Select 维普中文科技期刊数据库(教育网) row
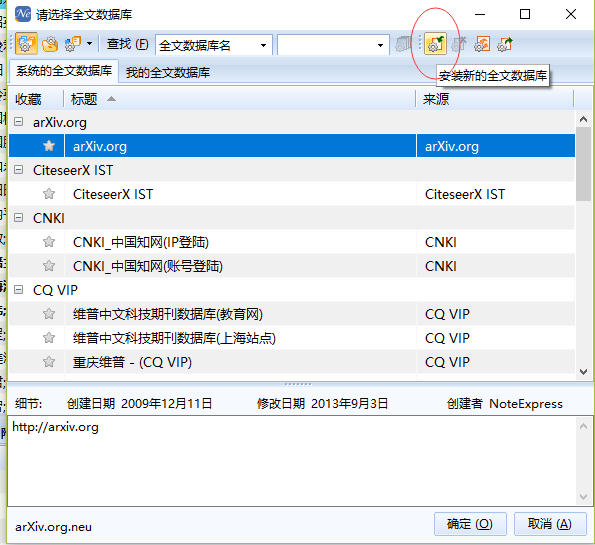 click(291, 314)
